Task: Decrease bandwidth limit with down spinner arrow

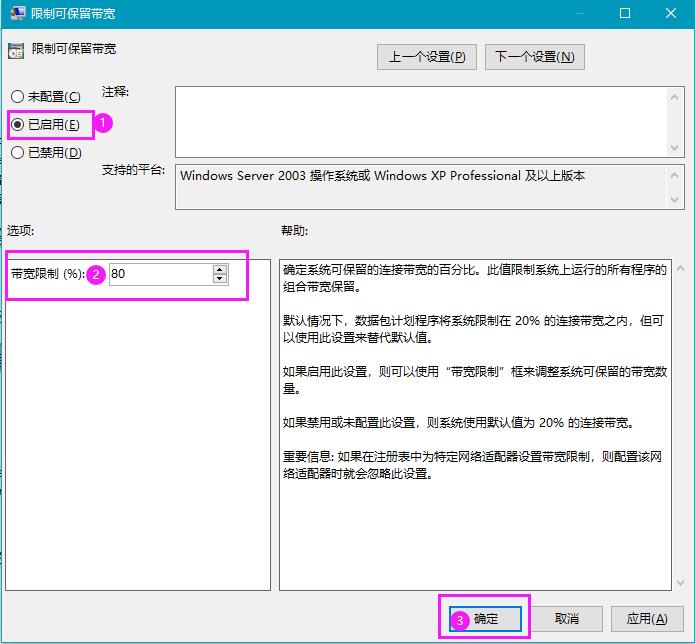Action: click(220, 279)
